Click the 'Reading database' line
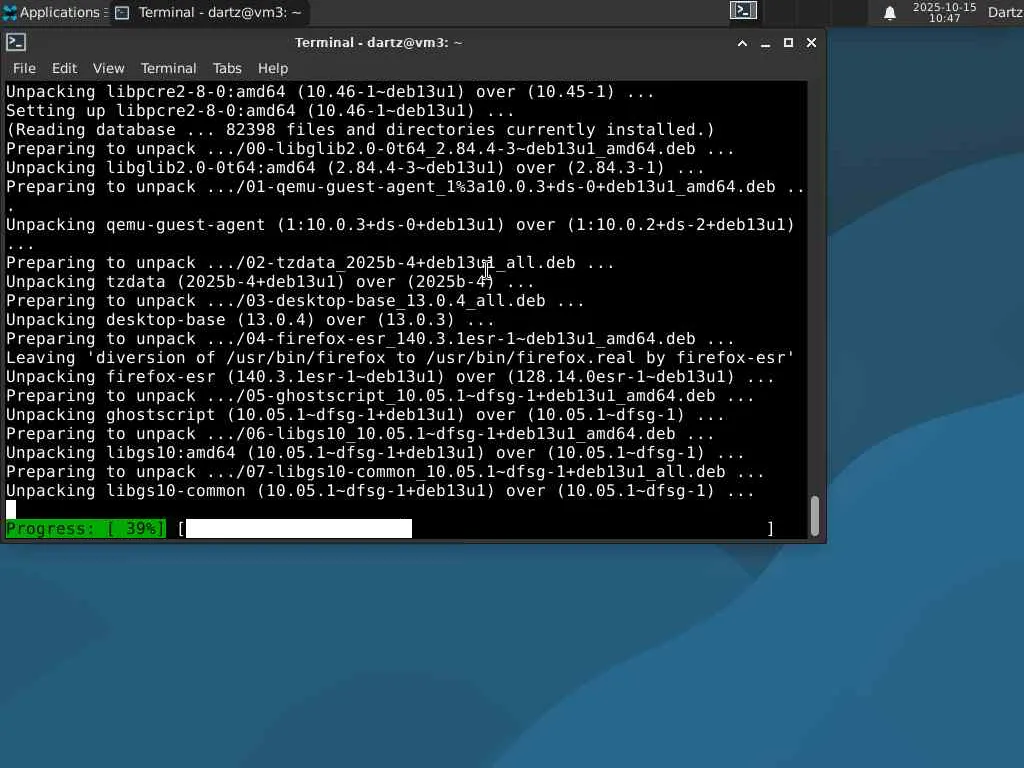The image size is (1024, 768). tap(360, 130)
